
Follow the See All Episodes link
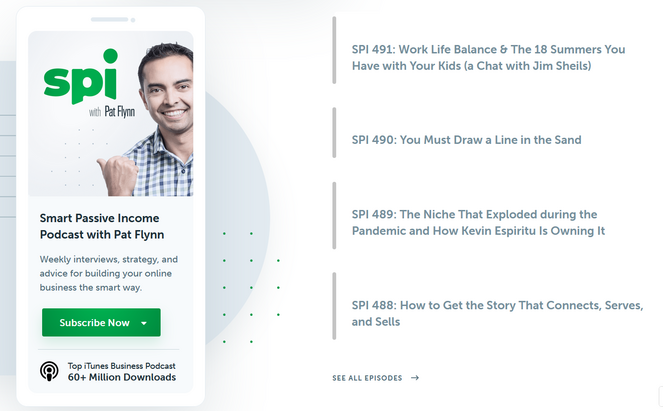point(368,378)
